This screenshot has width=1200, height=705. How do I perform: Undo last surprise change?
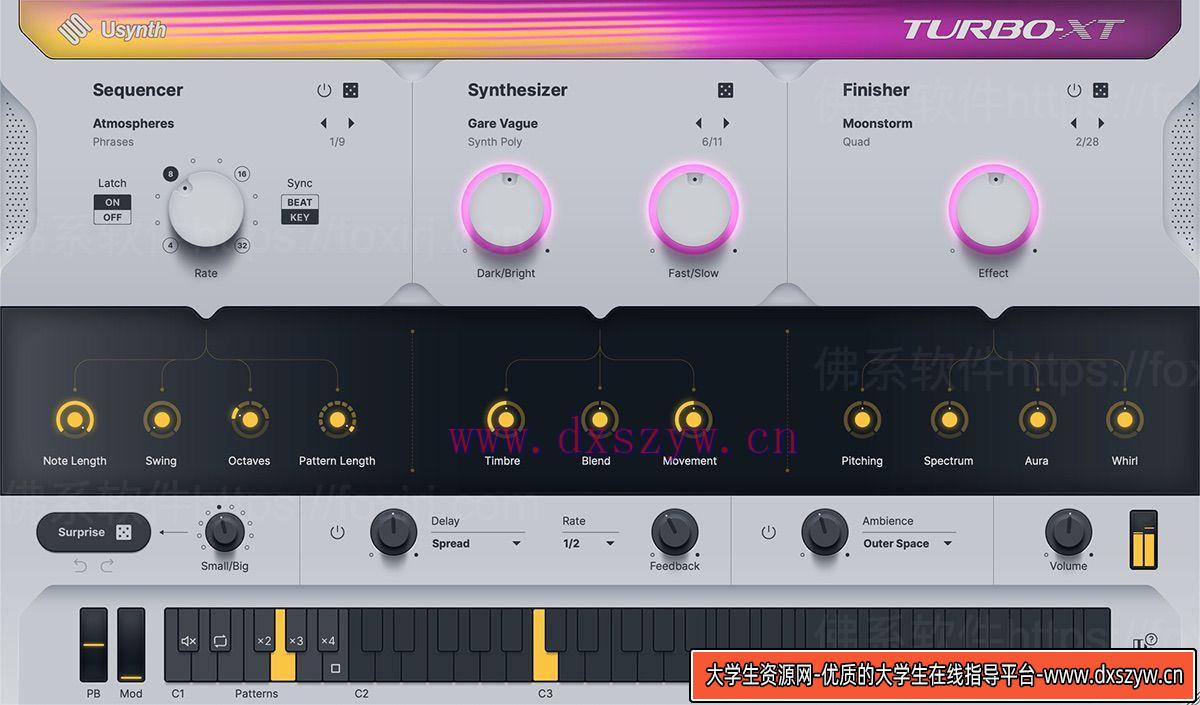80,566
